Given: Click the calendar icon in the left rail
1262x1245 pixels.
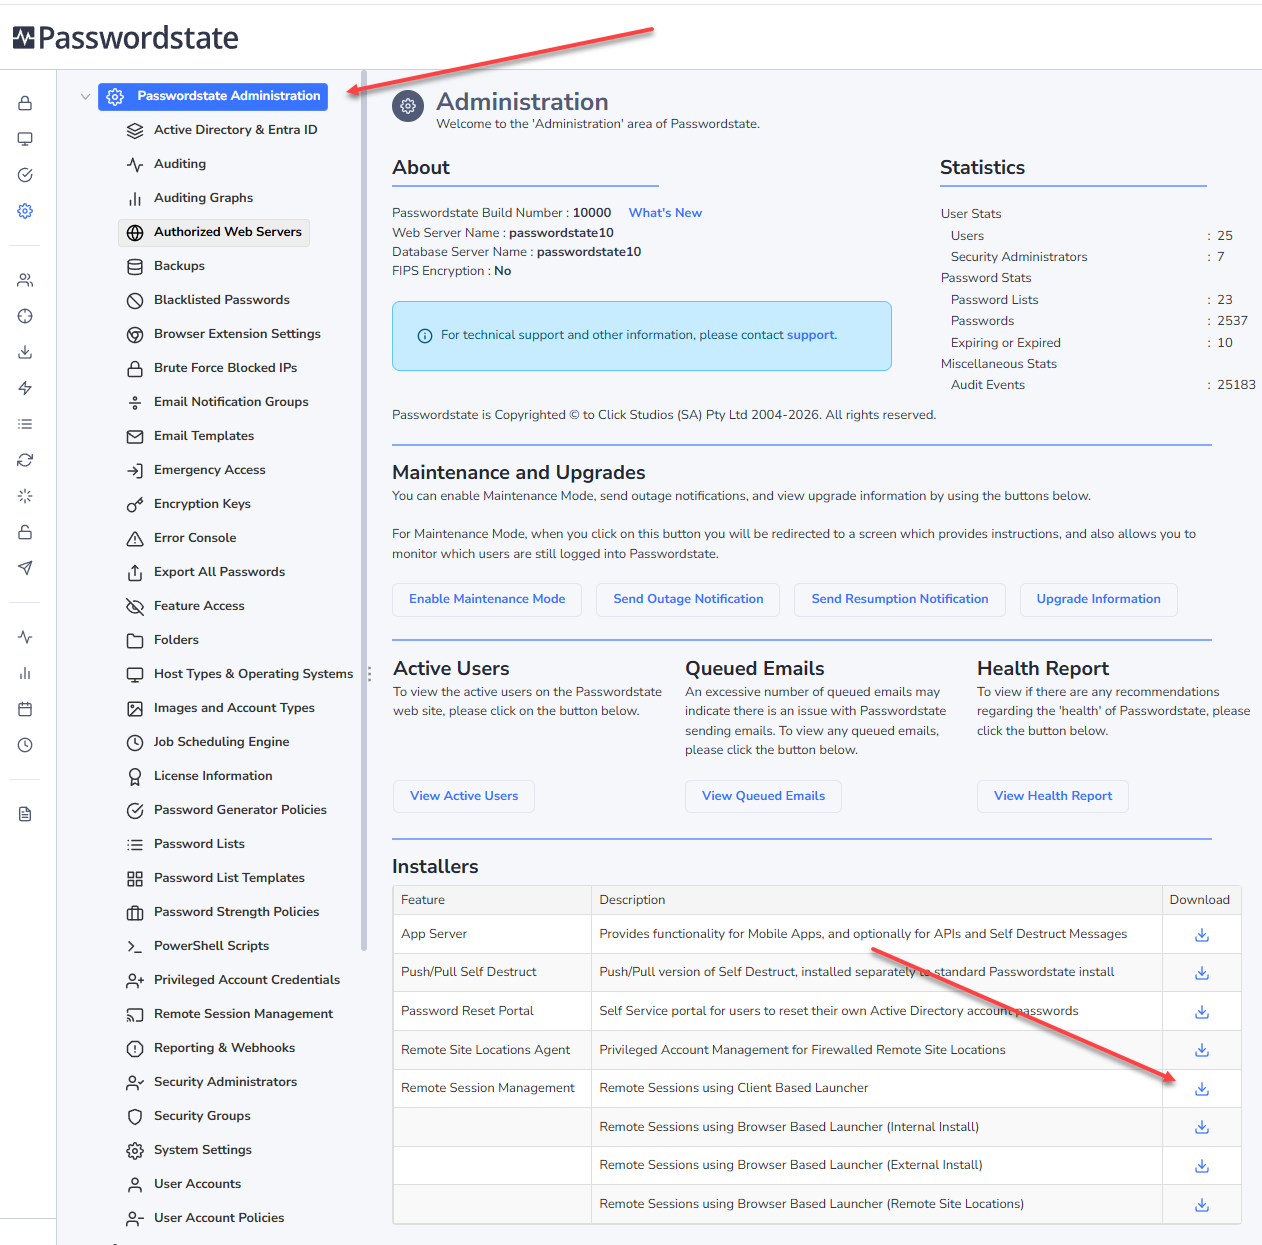Looking at the screenshot, I should click(x=25, y=709).
